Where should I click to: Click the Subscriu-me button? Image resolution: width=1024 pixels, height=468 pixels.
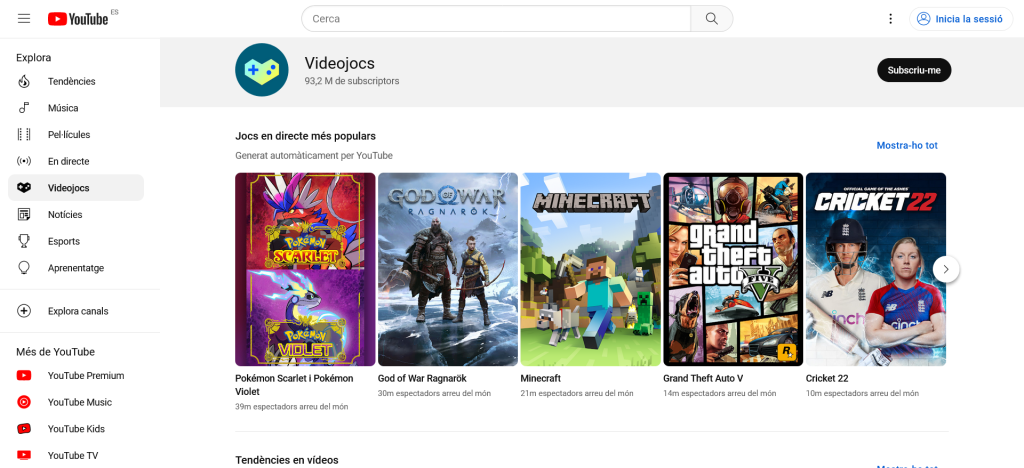(914, 70)
